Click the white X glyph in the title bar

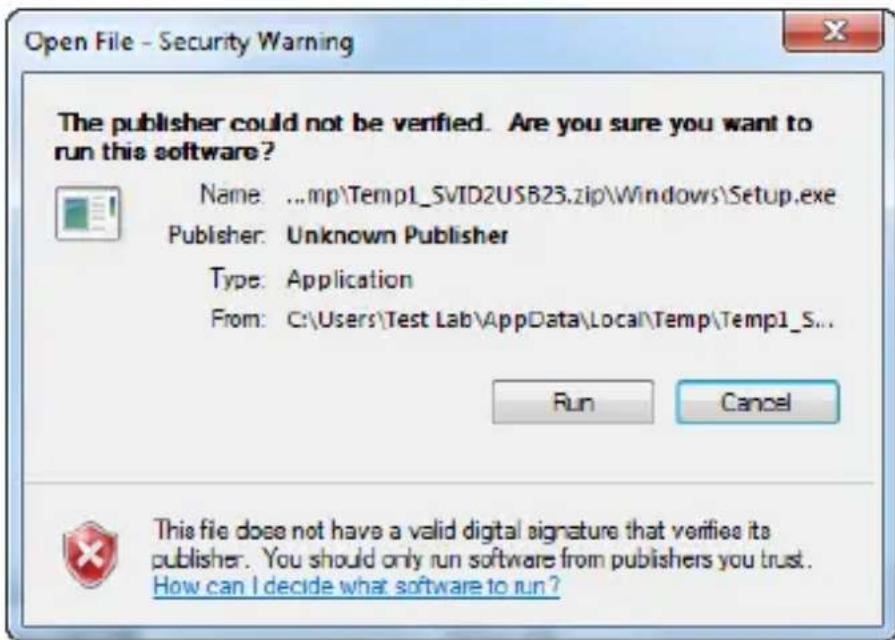[835, 31]
